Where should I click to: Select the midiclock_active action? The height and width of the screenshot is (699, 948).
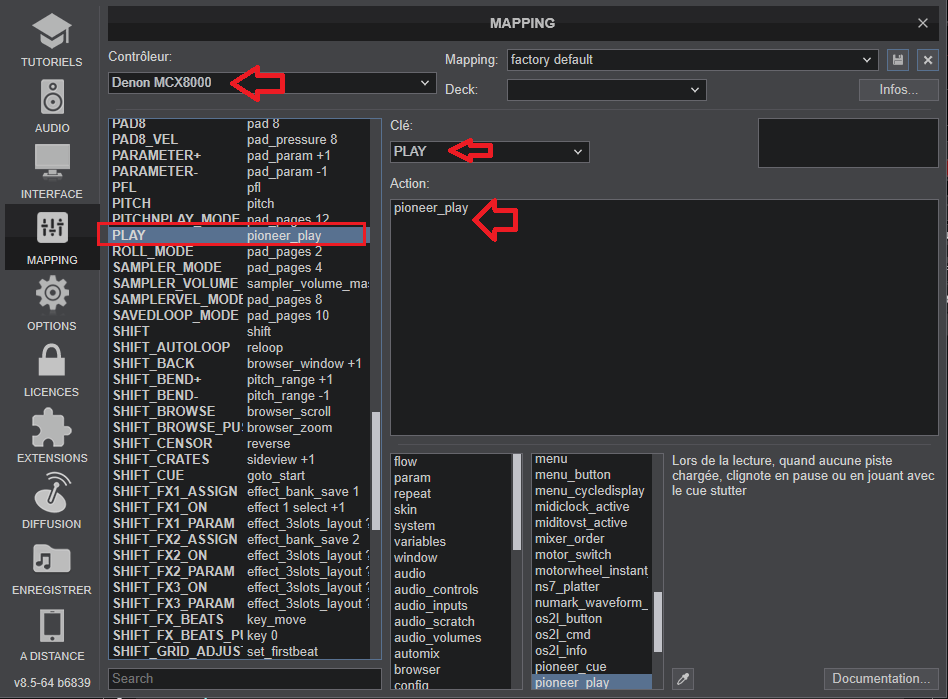(x=592, y=507)
